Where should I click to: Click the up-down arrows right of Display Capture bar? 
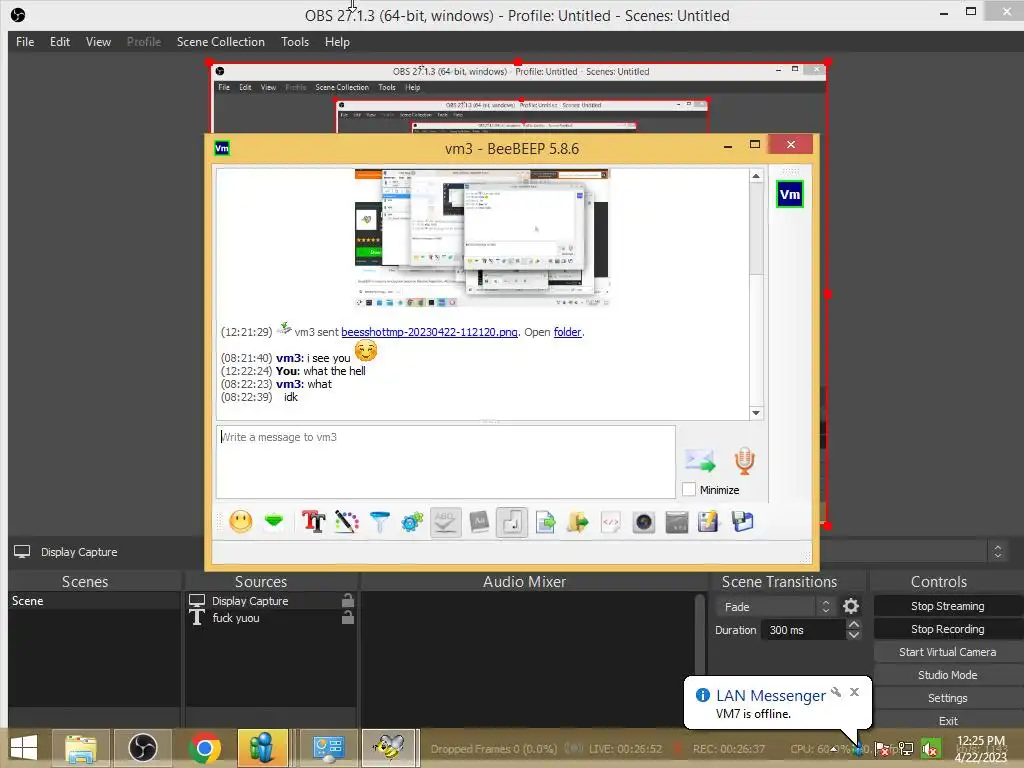tap(997, 552)
